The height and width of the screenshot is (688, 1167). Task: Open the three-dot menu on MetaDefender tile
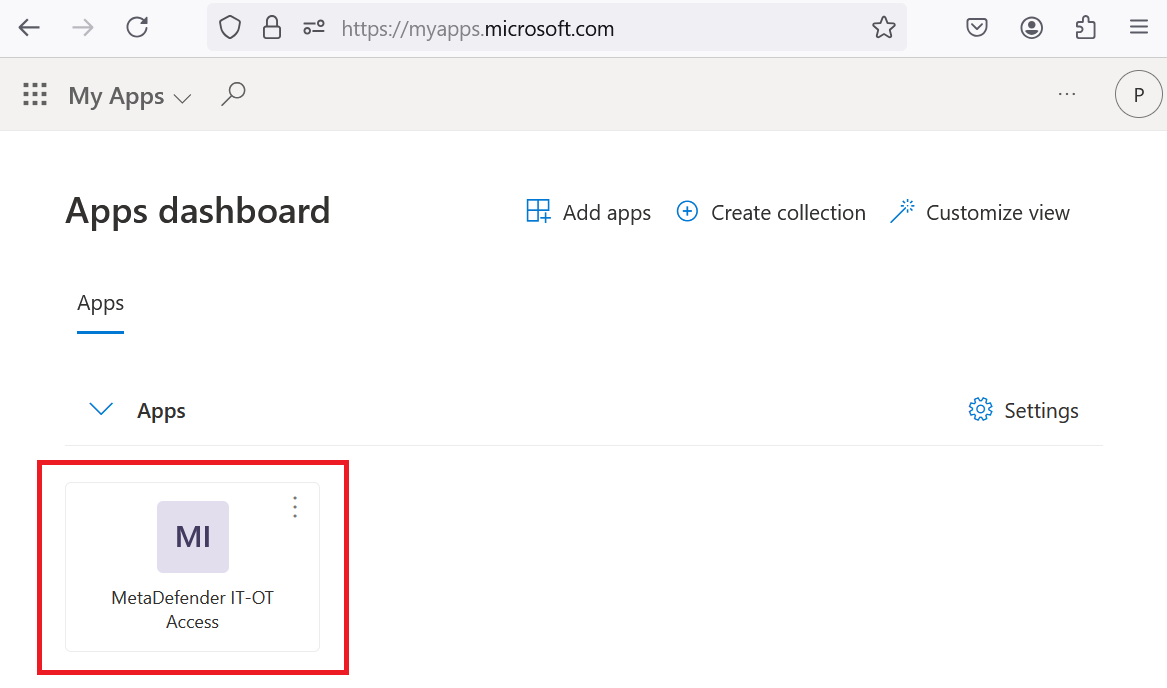(295, 507)
